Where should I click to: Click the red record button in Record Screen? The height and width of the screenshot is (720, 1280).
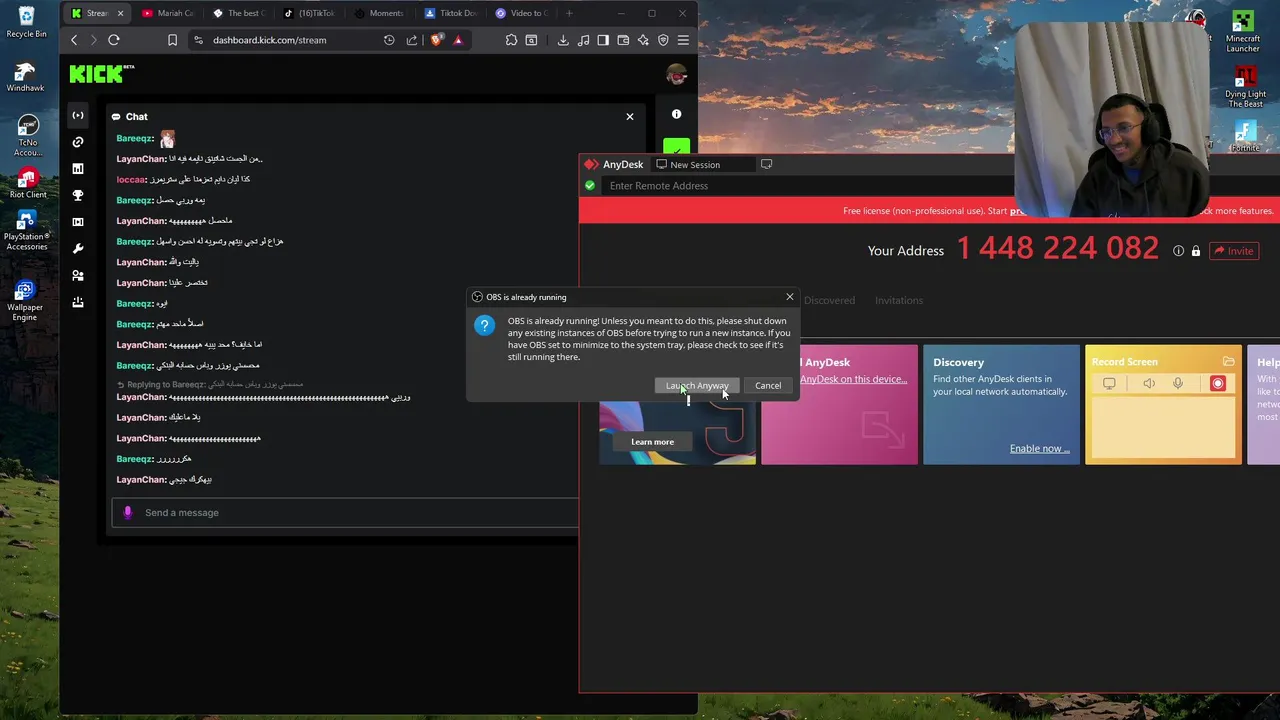pos(1217,384)
